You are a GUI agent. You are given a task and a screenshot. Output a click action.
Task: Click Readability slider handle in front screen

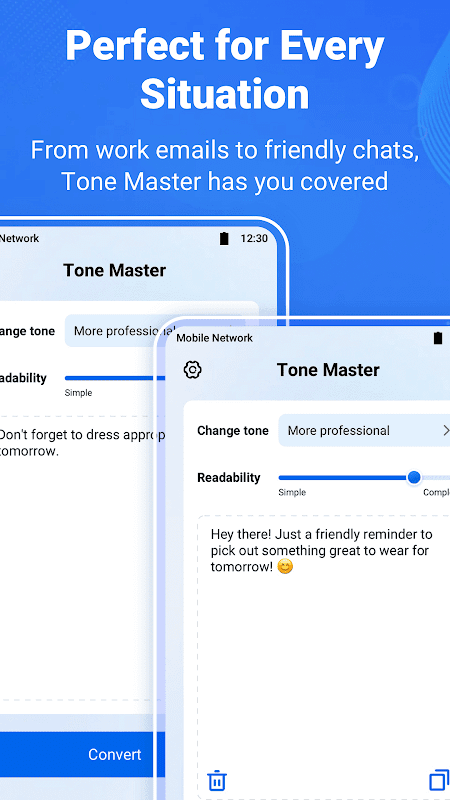[414, 478]
